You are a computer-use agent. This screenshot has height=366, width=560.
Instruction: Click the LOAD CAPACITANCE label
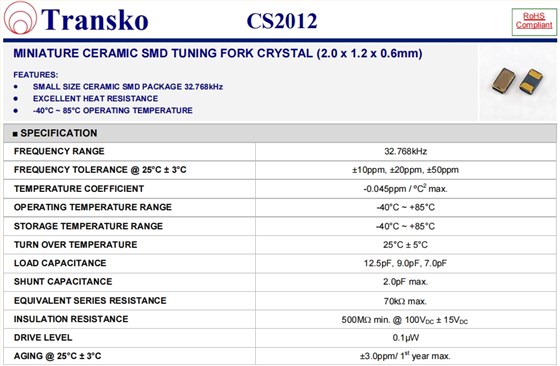point(60,263)
